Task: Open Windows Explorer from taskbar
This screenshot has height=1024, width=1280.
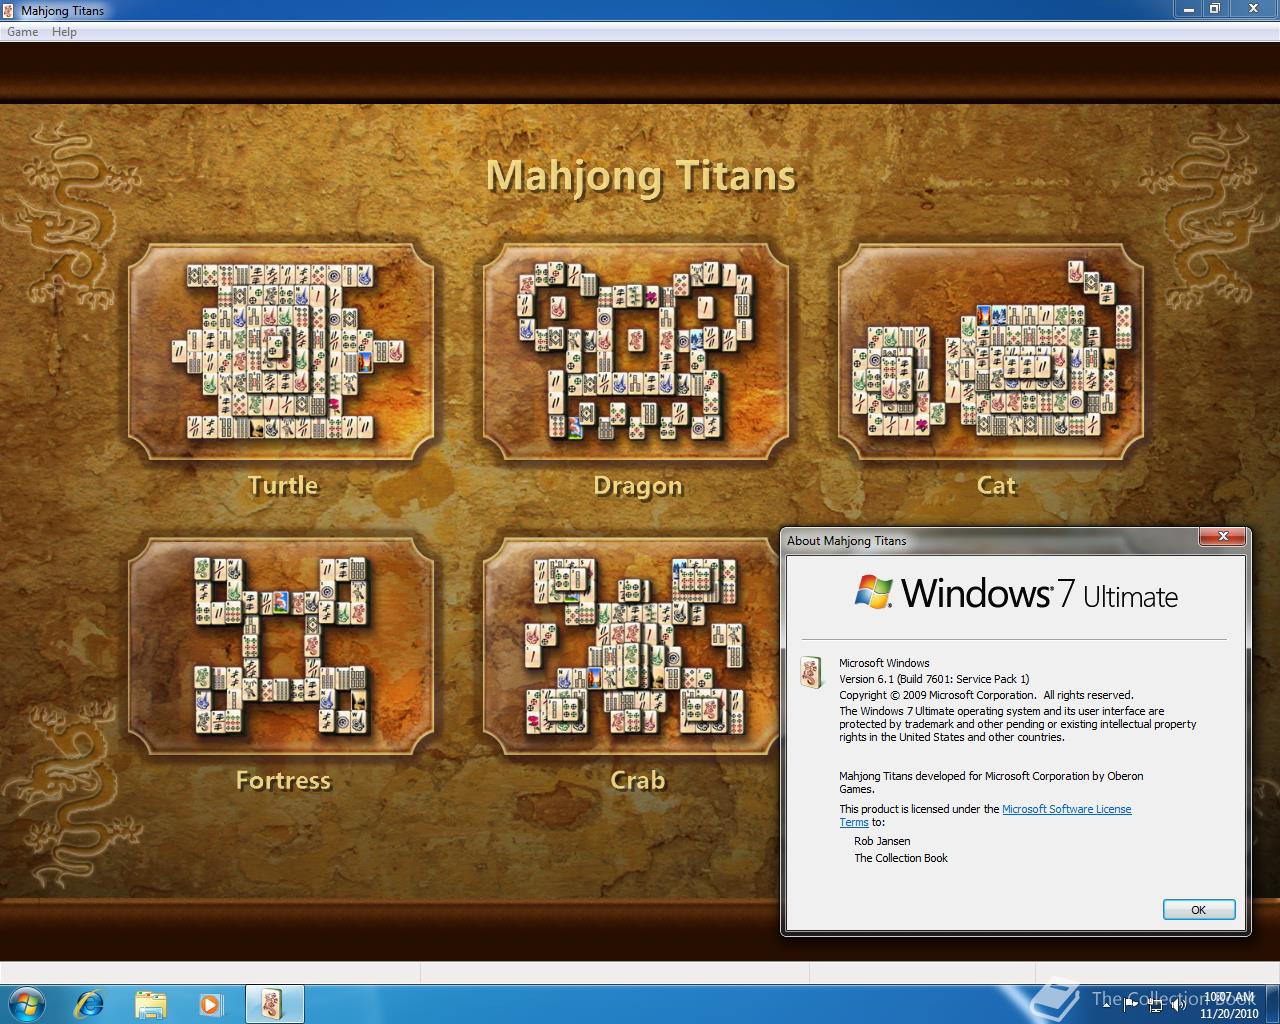Action: [x=150, y=1003]
